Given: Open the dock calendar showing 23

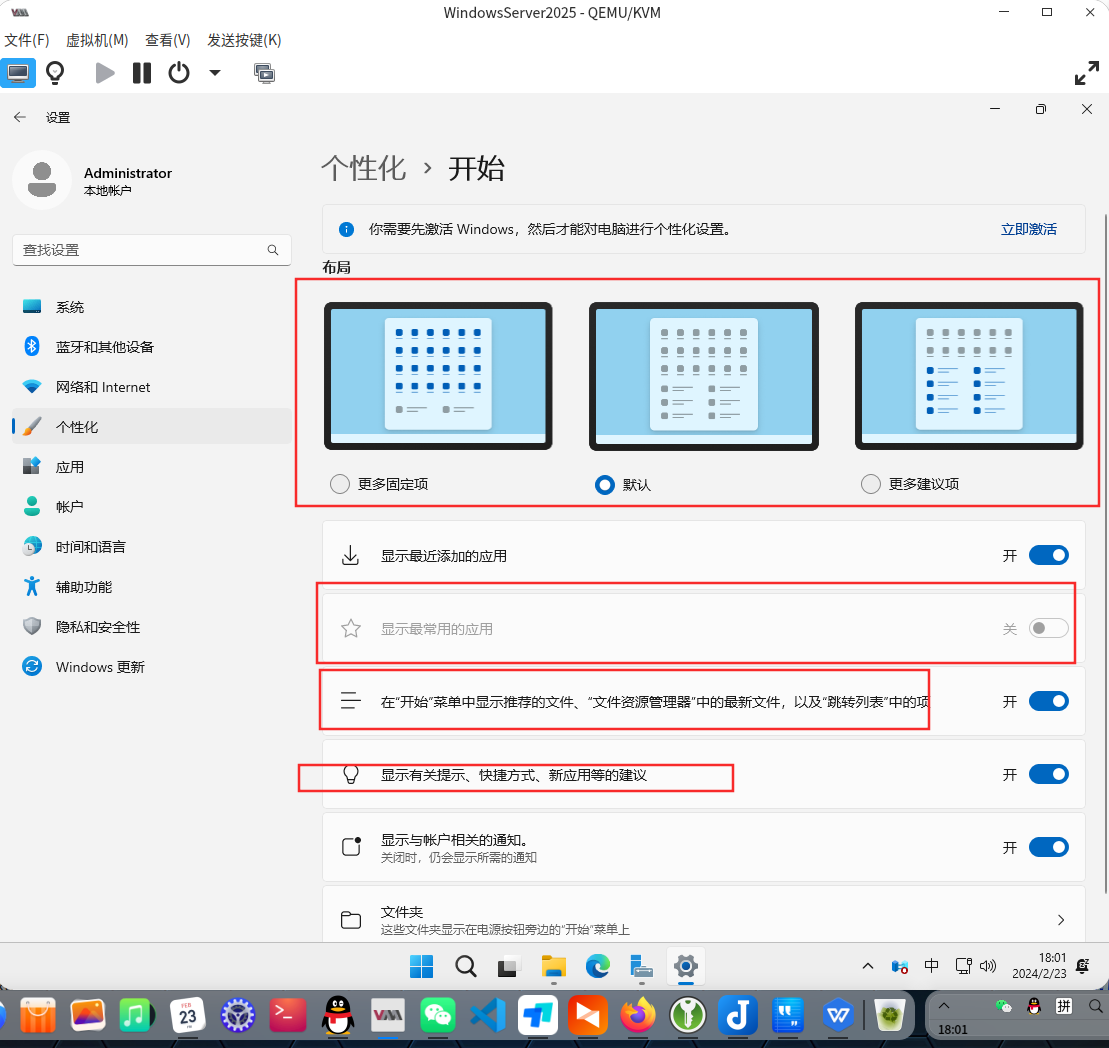Looking at the screenshot, I should [x=187, y=1016].
